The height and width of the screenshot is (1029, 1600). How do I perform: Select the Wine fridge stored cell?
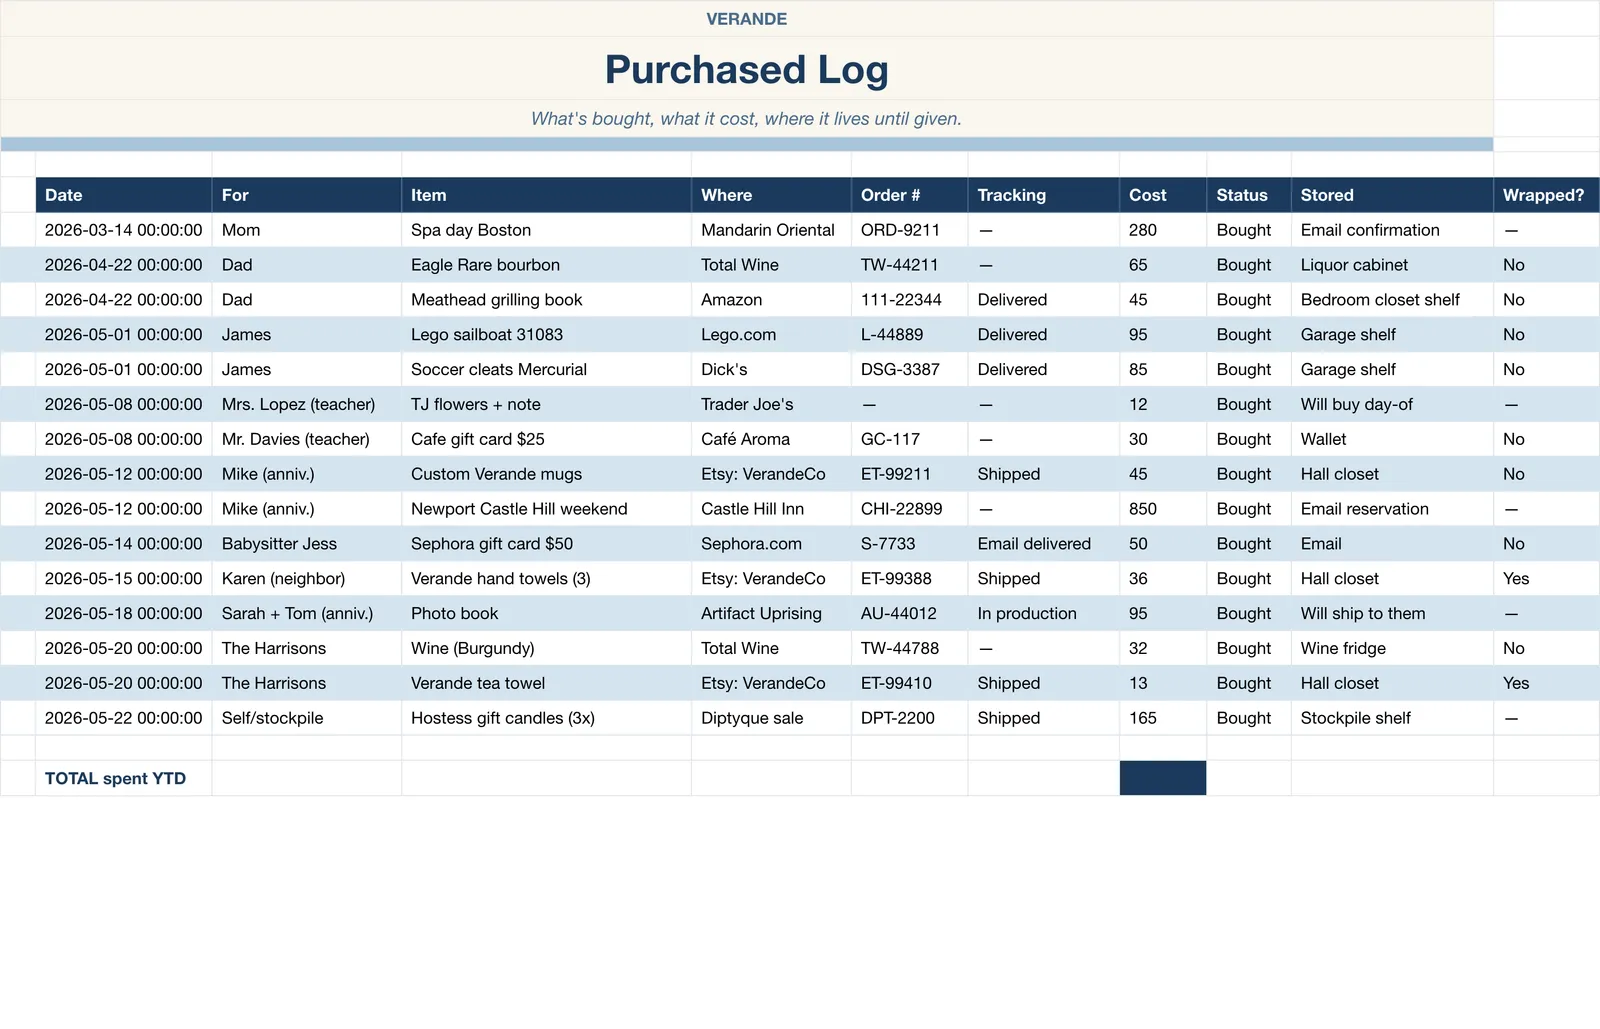1392,648
